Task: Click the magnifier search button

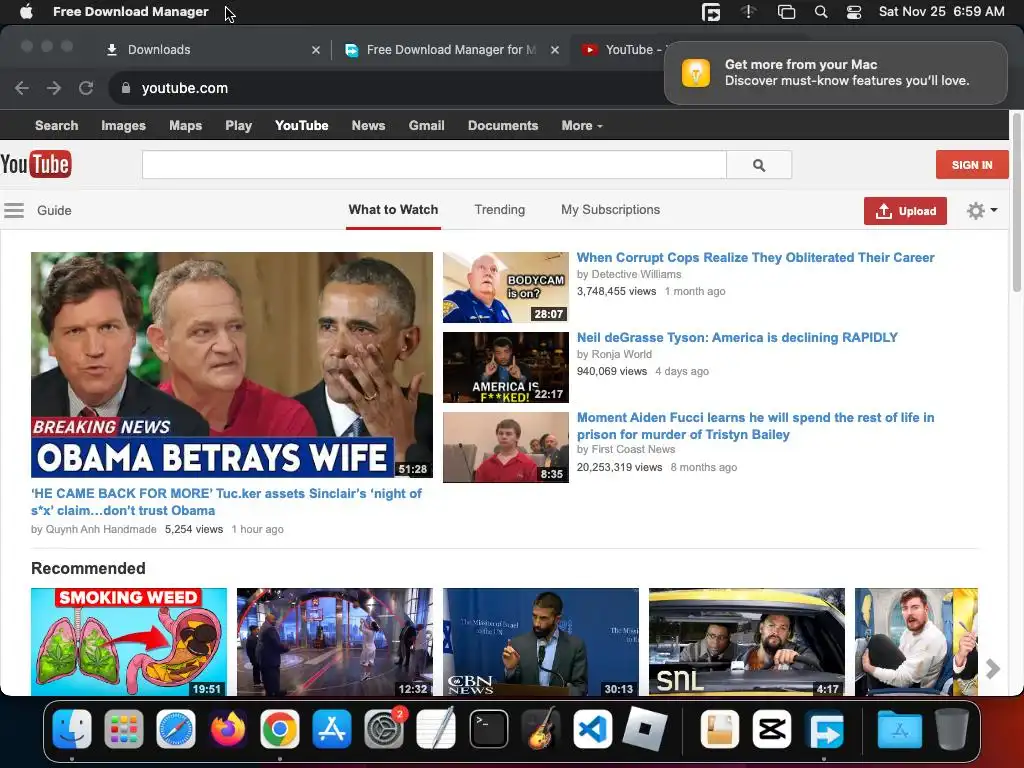Action: (x=759, y=165)
